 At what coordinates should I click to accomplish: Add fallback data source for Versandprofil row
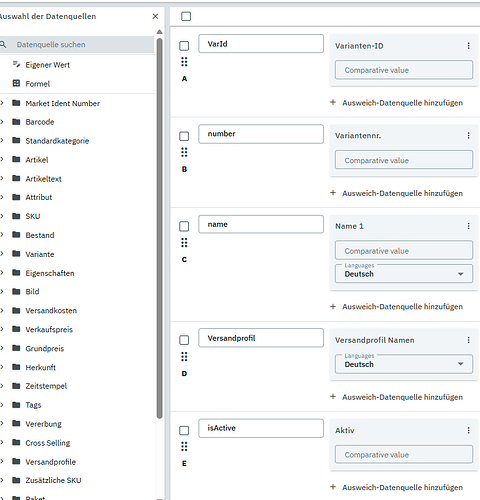(x=396, y=397)
